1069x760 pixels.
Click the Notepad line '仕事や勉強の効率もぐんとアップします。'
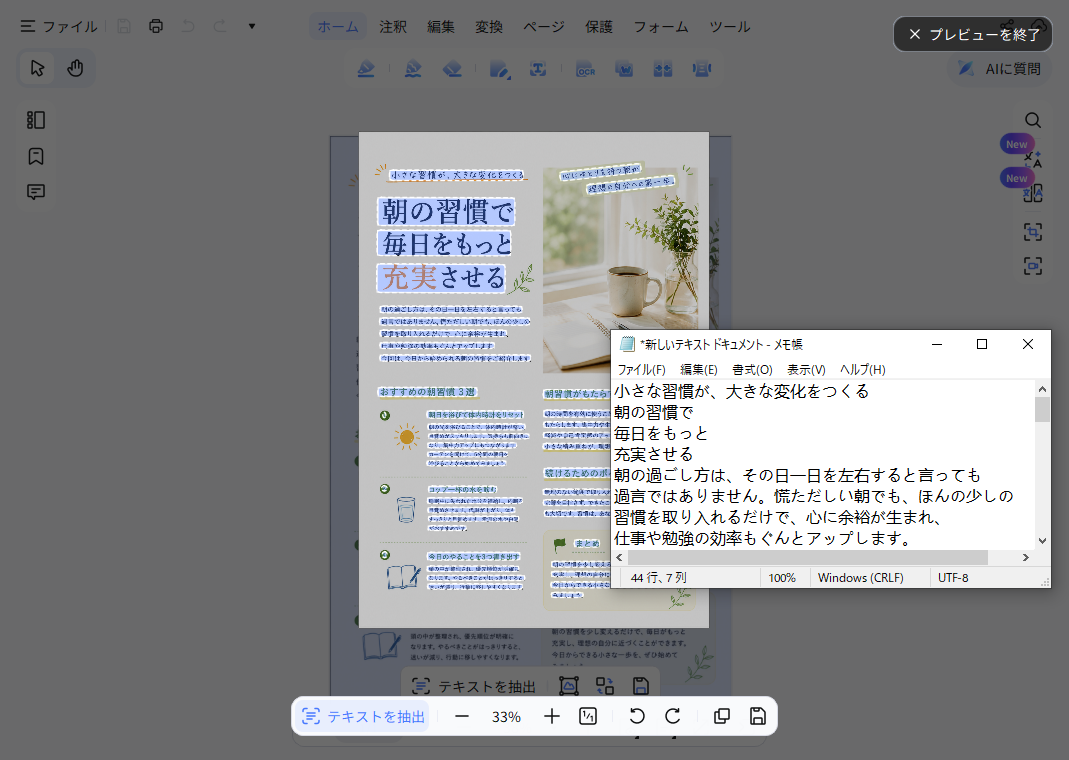coord(764,538)
